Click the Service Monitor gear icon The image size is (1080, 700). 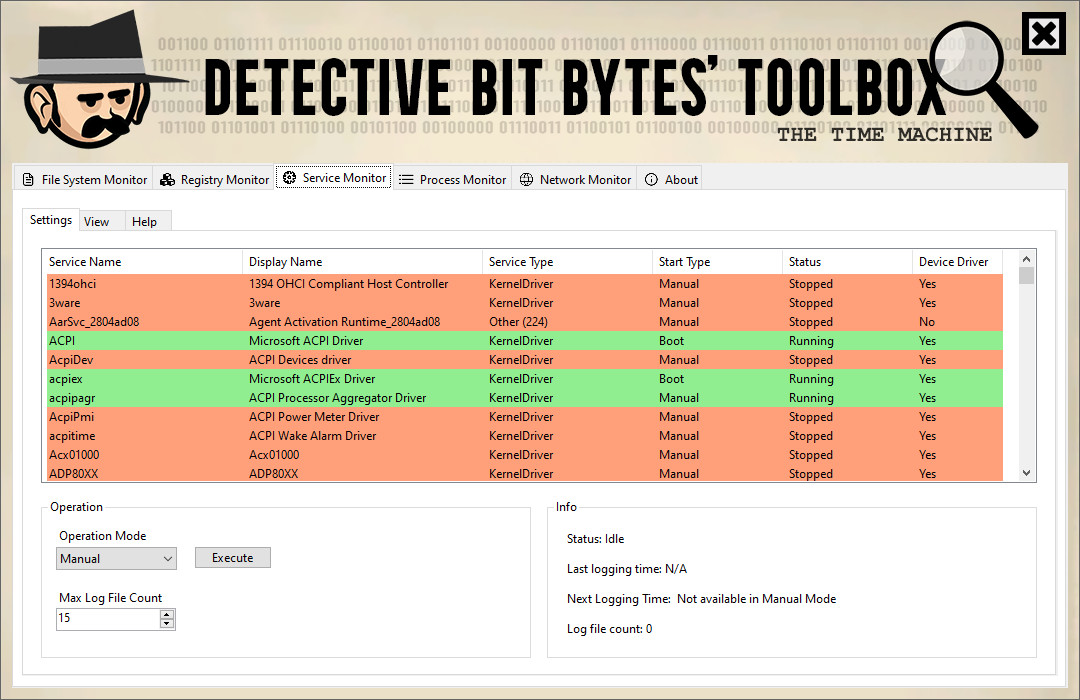click(x=289, y=178)
